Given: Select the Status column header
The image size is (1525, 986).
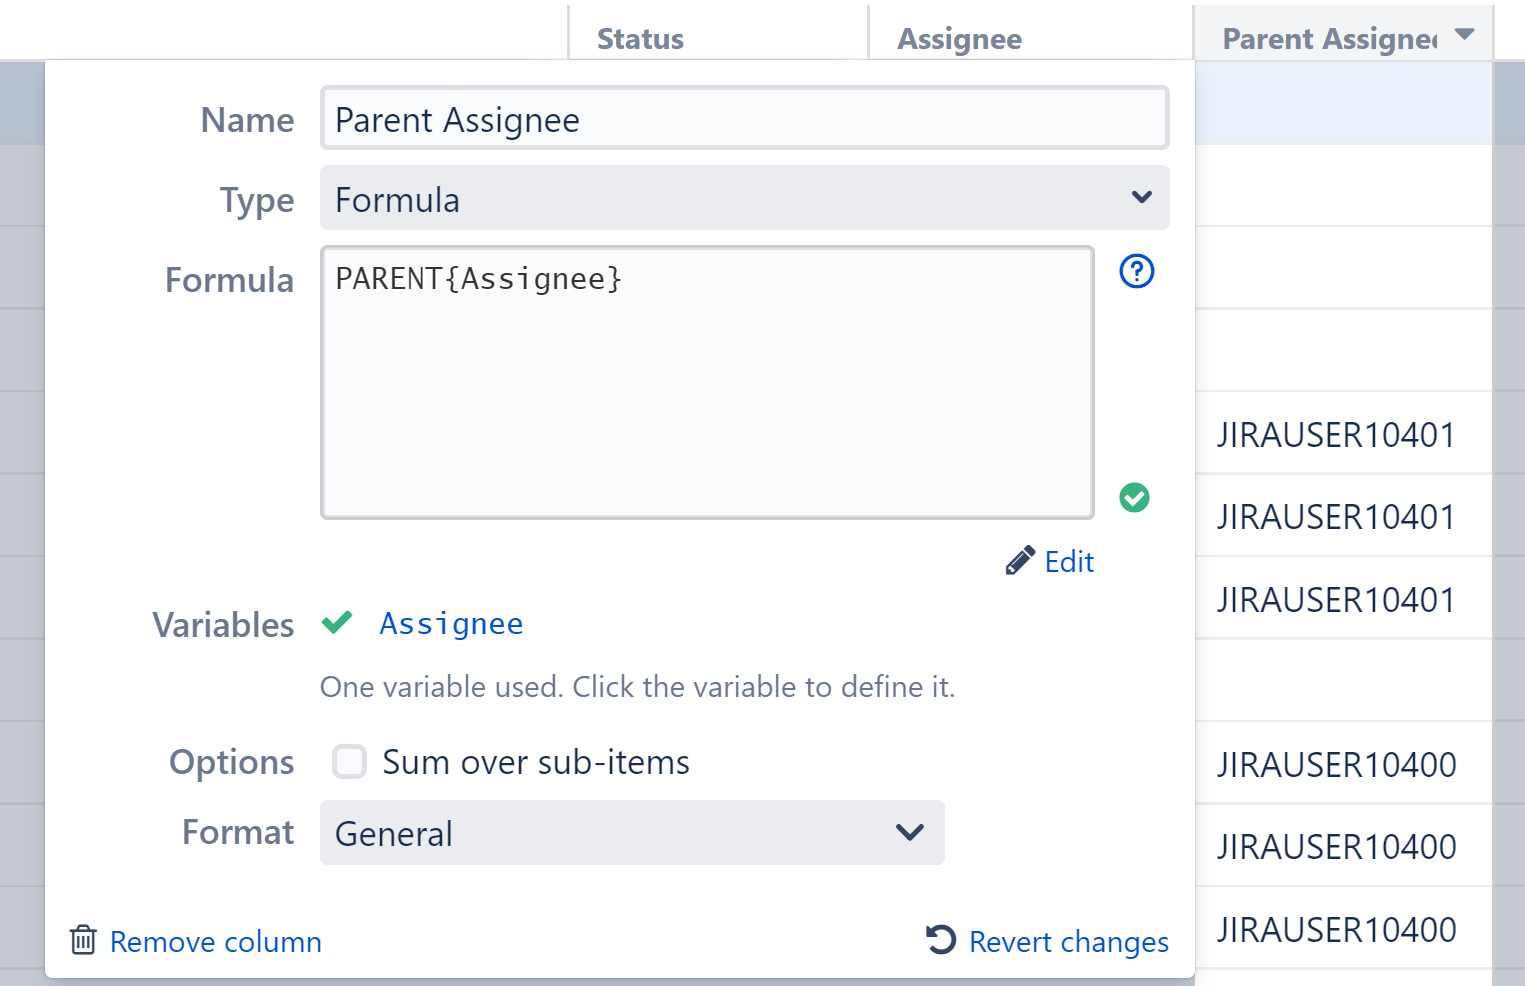Looking at the screenshot, I should click(640, 38).
